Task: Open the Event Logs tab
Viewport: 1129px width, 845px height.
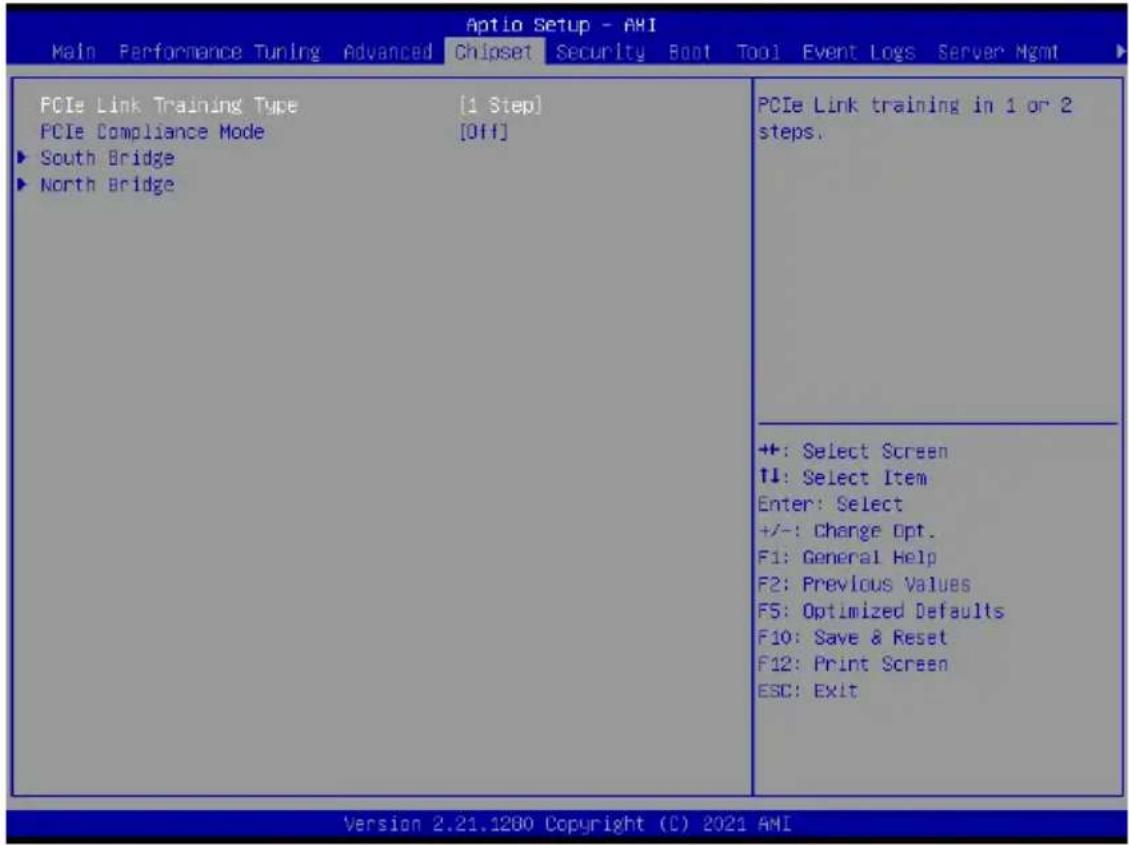Action: tap(858, 53)
